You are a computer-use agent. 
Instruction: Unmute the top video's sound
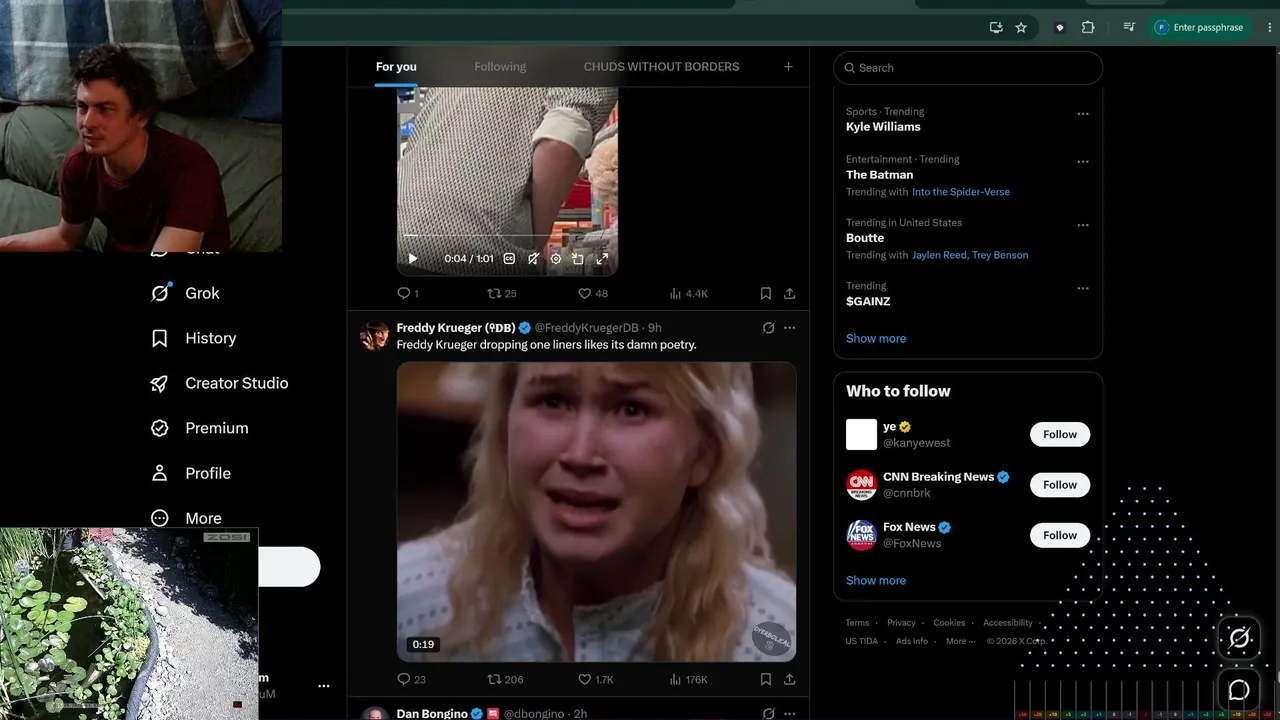(533, 258)
